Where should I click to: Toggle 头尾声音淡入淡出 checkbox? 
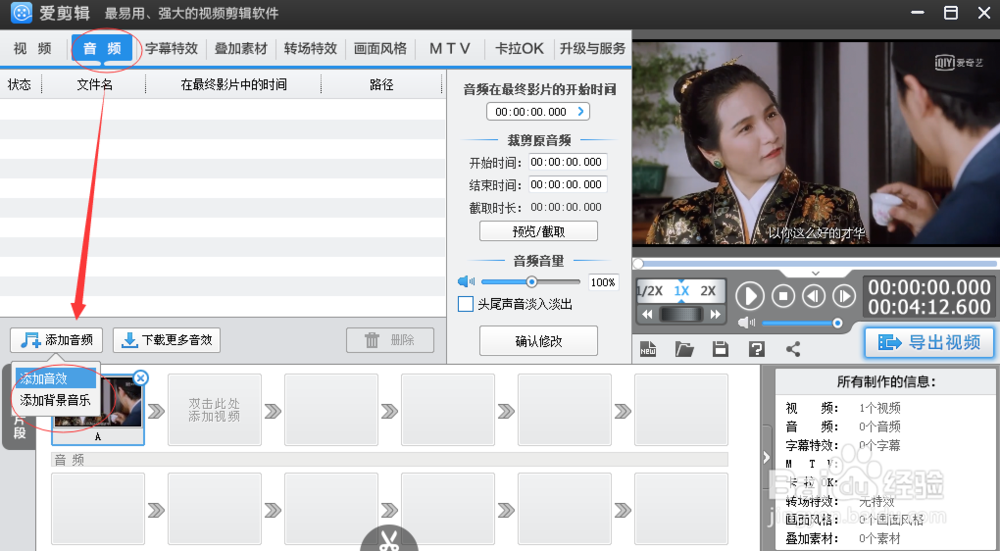(465, 304)
